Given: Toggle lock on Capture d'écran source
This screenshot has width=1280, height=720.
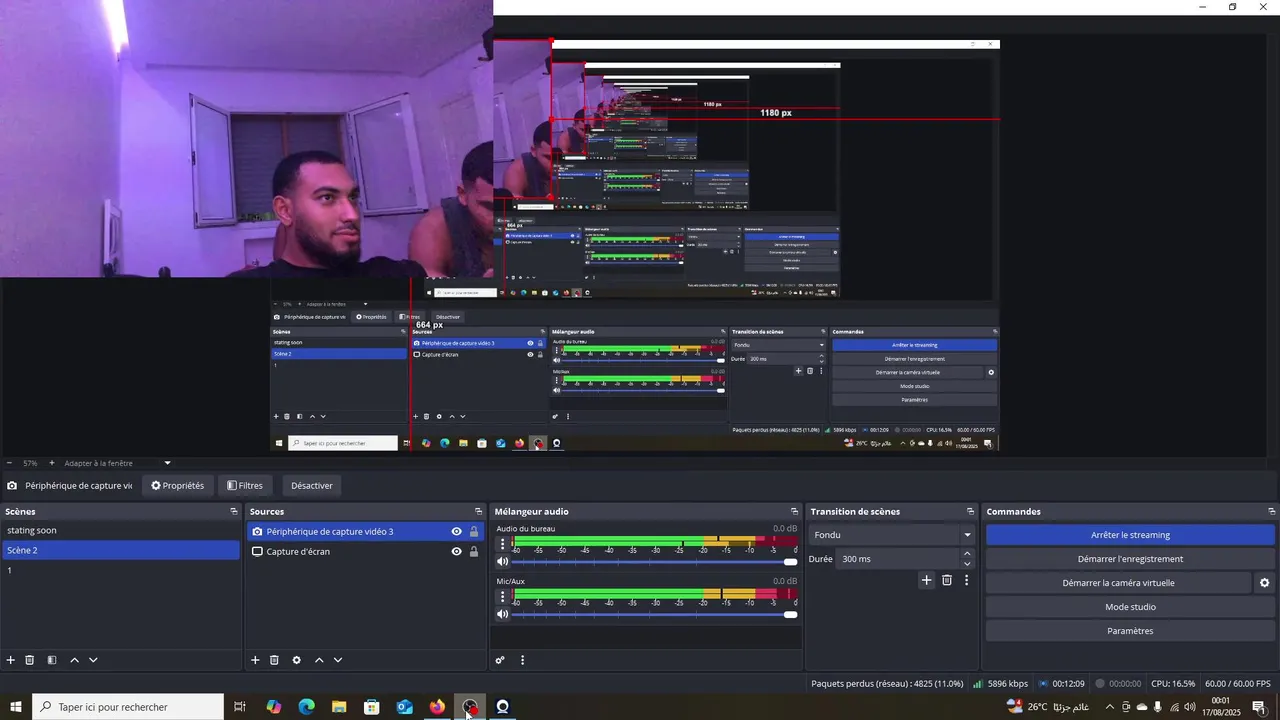Looking at the screenshot, I should click(x=474, y=551).
